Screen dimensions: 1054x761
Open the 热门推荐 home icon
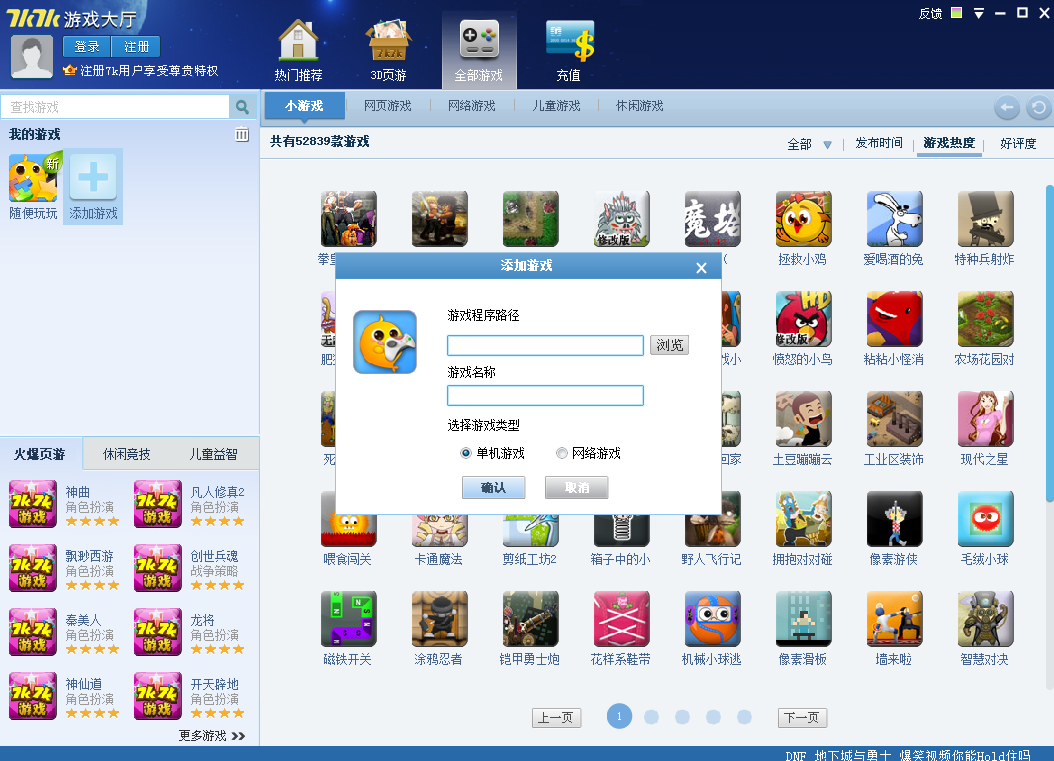point(298,40)
